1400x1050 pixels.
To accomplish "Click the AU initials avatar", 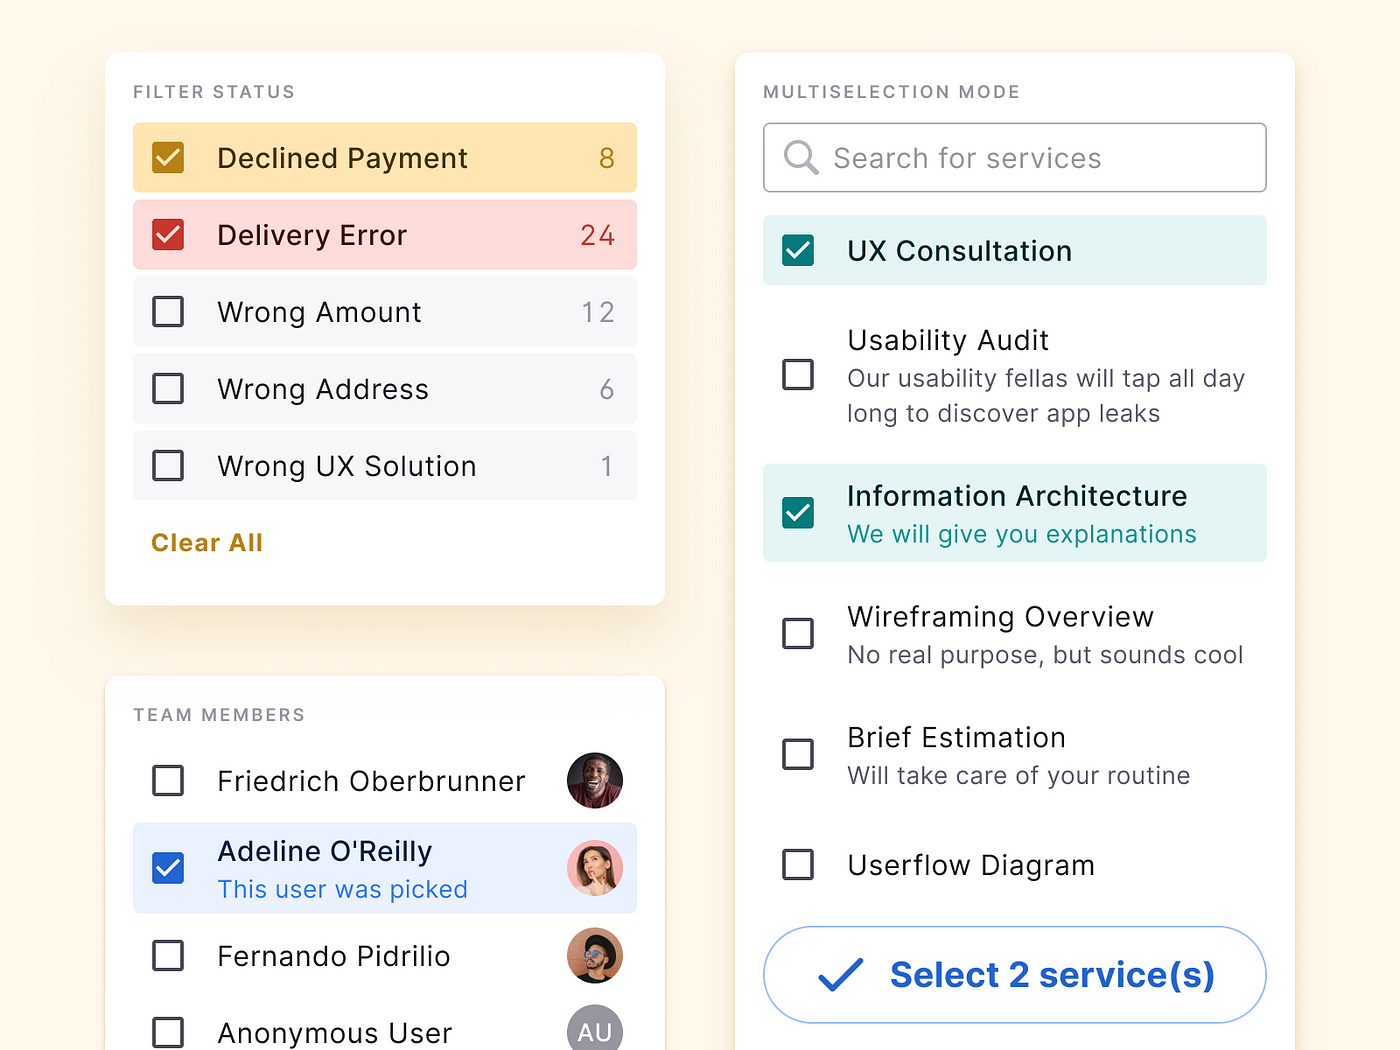I will pyautogui.click(x=595, y=1029).
